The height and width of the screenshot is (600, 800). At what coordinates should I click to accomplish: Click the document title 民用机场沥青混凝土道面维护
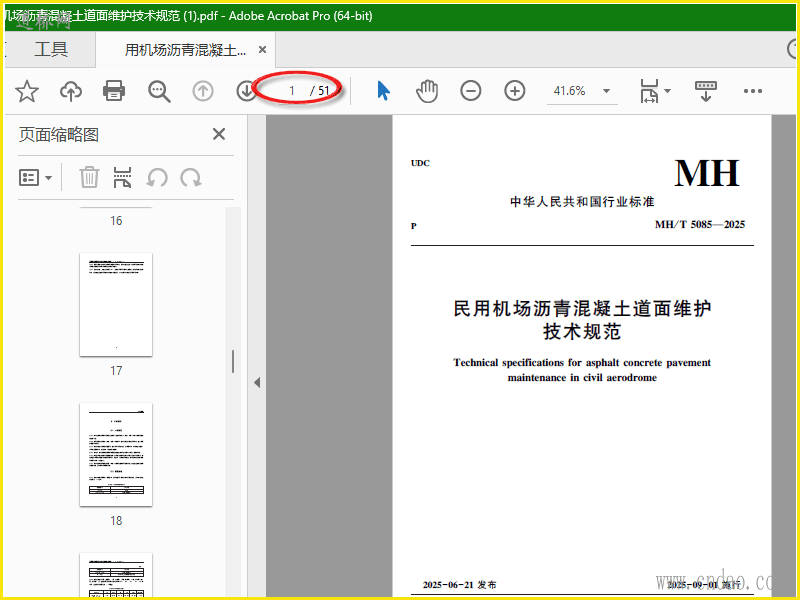582,309
